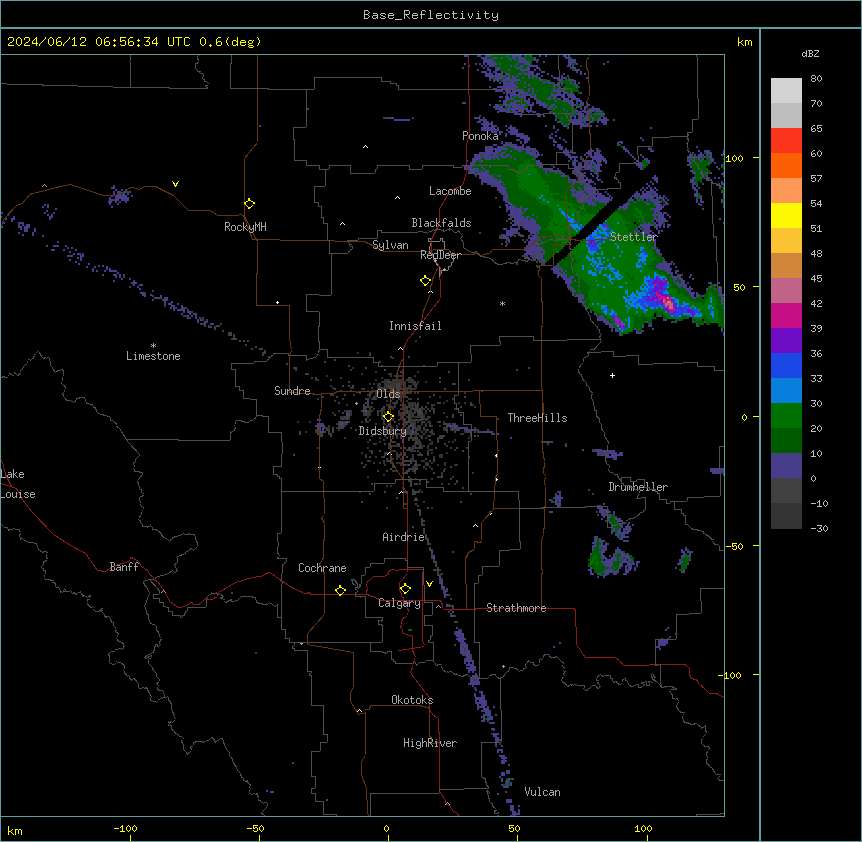862x842 pixels.
Task: Click the dBZ legend heading
Action: click(x=810, y=54)
